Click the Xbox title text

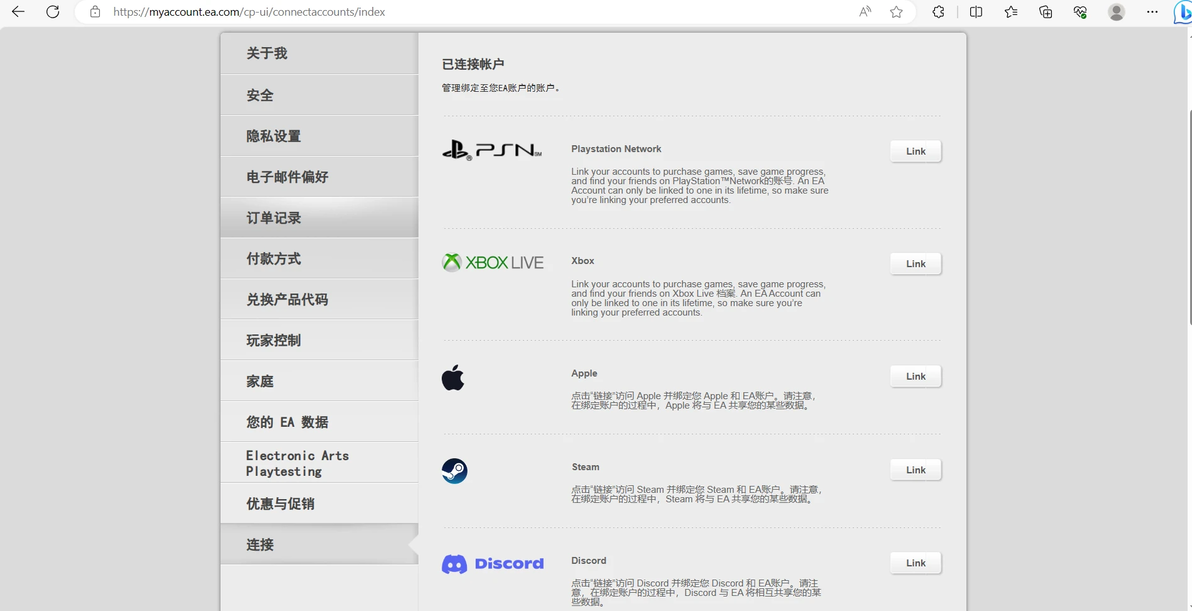[582, 261]
